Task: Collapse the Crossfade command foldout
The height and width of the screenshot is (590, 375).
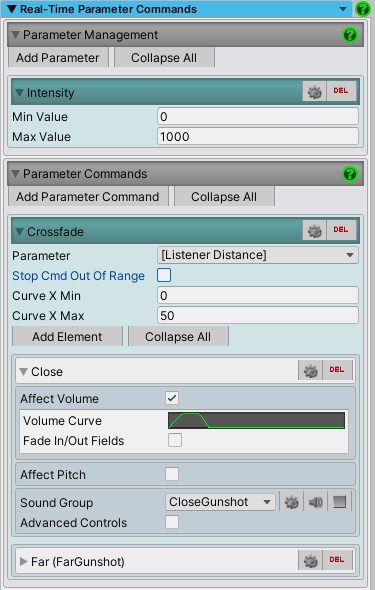Action: pyautogui.click(x=20, y=231)
